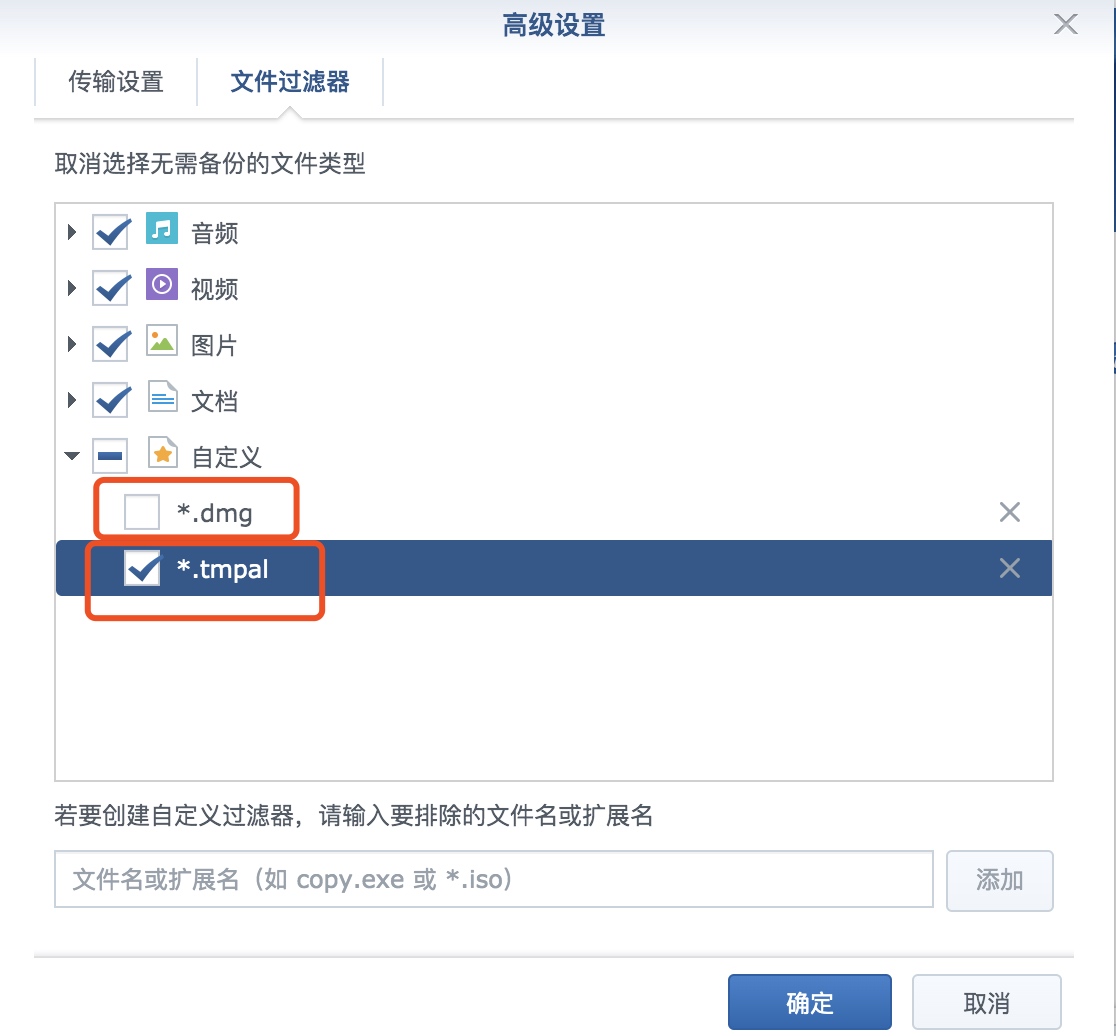The image size is (1116, 1036).
Task: Click the document page icon
Action: click(162, 397)
